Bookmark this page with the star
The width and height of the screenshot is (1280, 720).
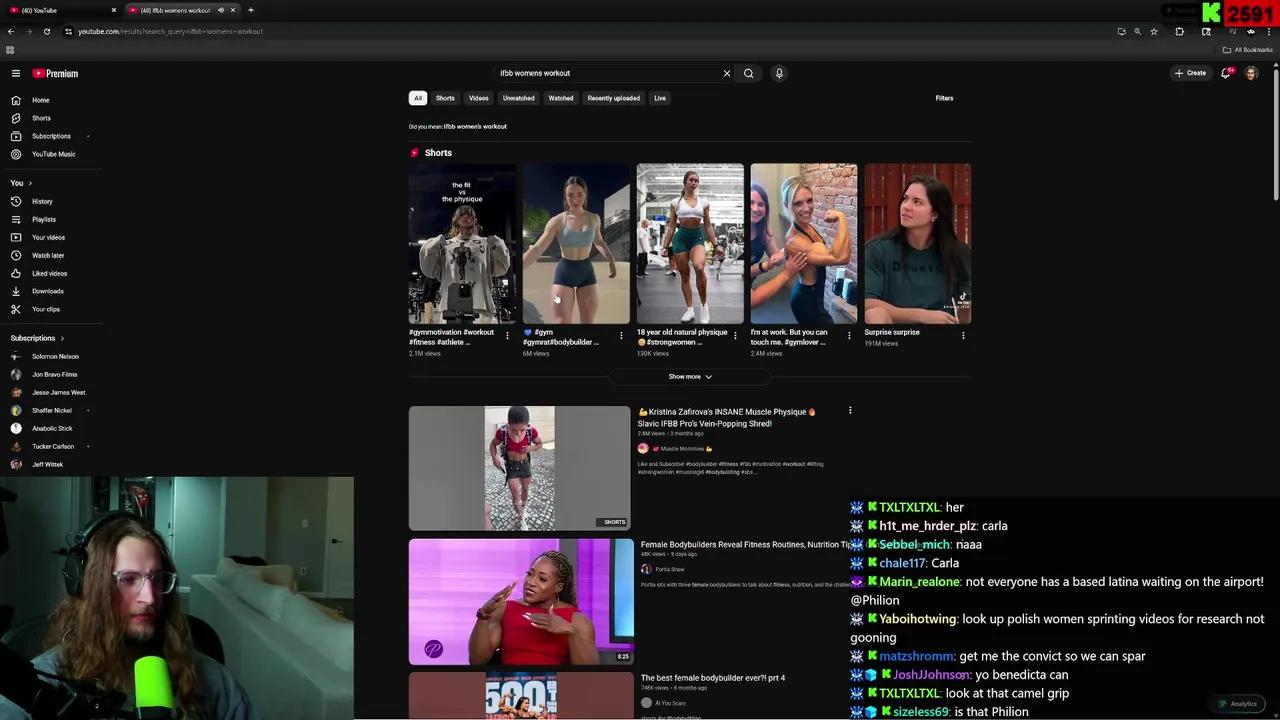pos(1154,31)
